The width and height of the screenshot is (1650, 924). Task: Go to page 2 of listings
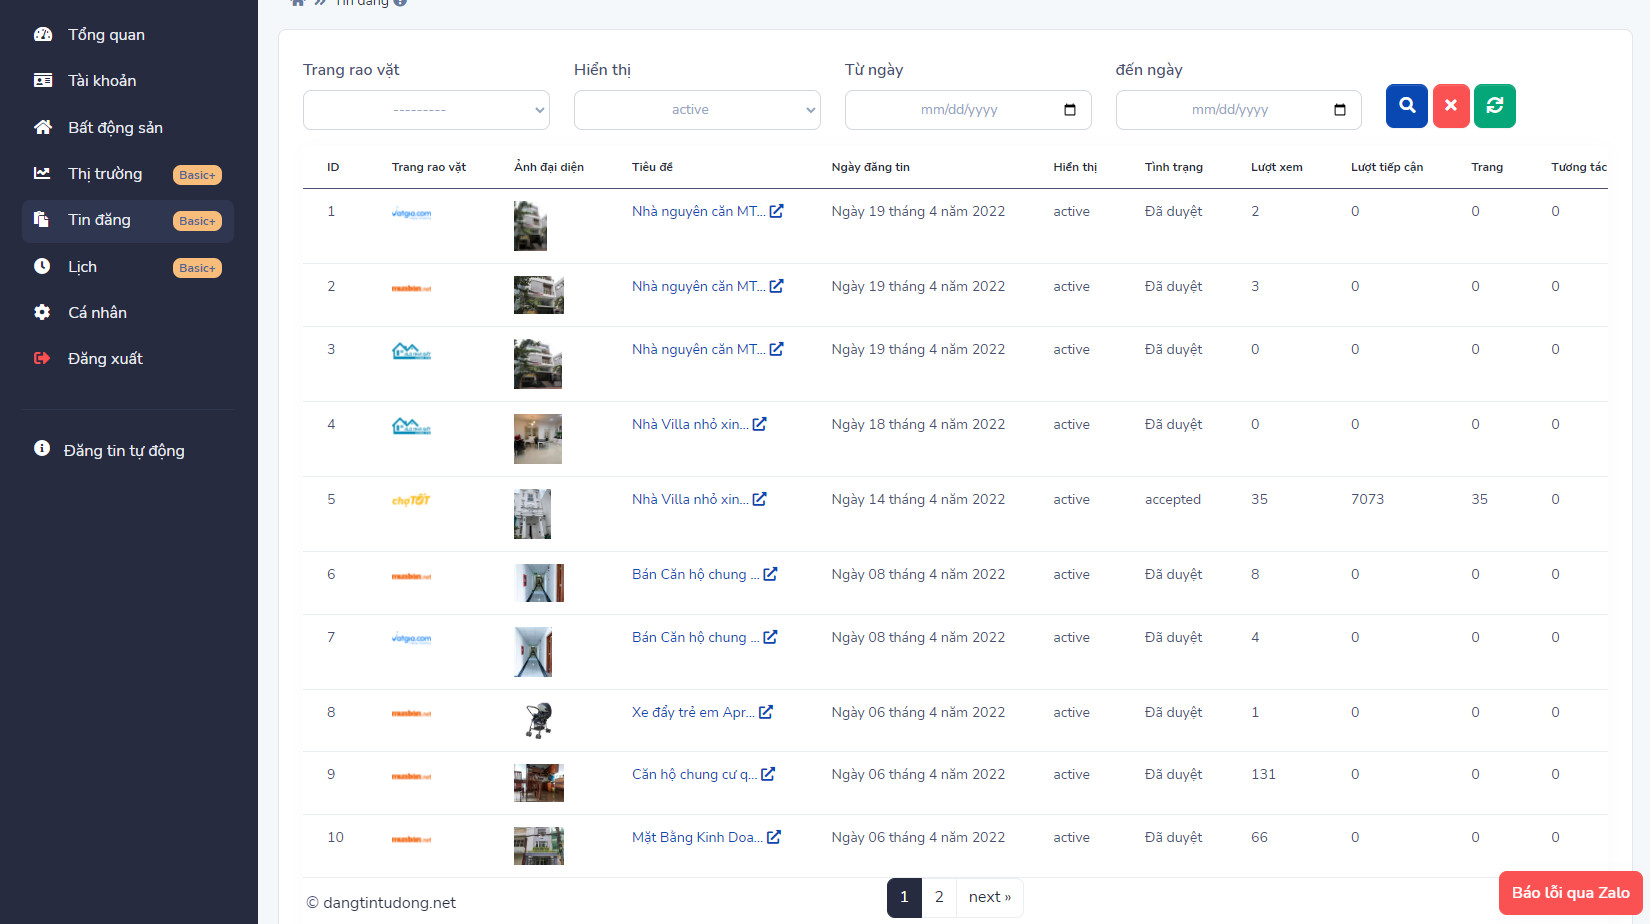[938, 897]
